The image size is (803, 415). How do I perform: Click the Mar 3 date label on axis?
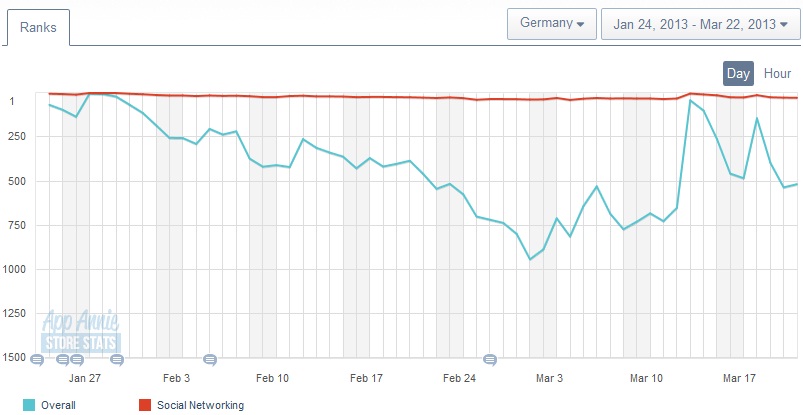548,379
